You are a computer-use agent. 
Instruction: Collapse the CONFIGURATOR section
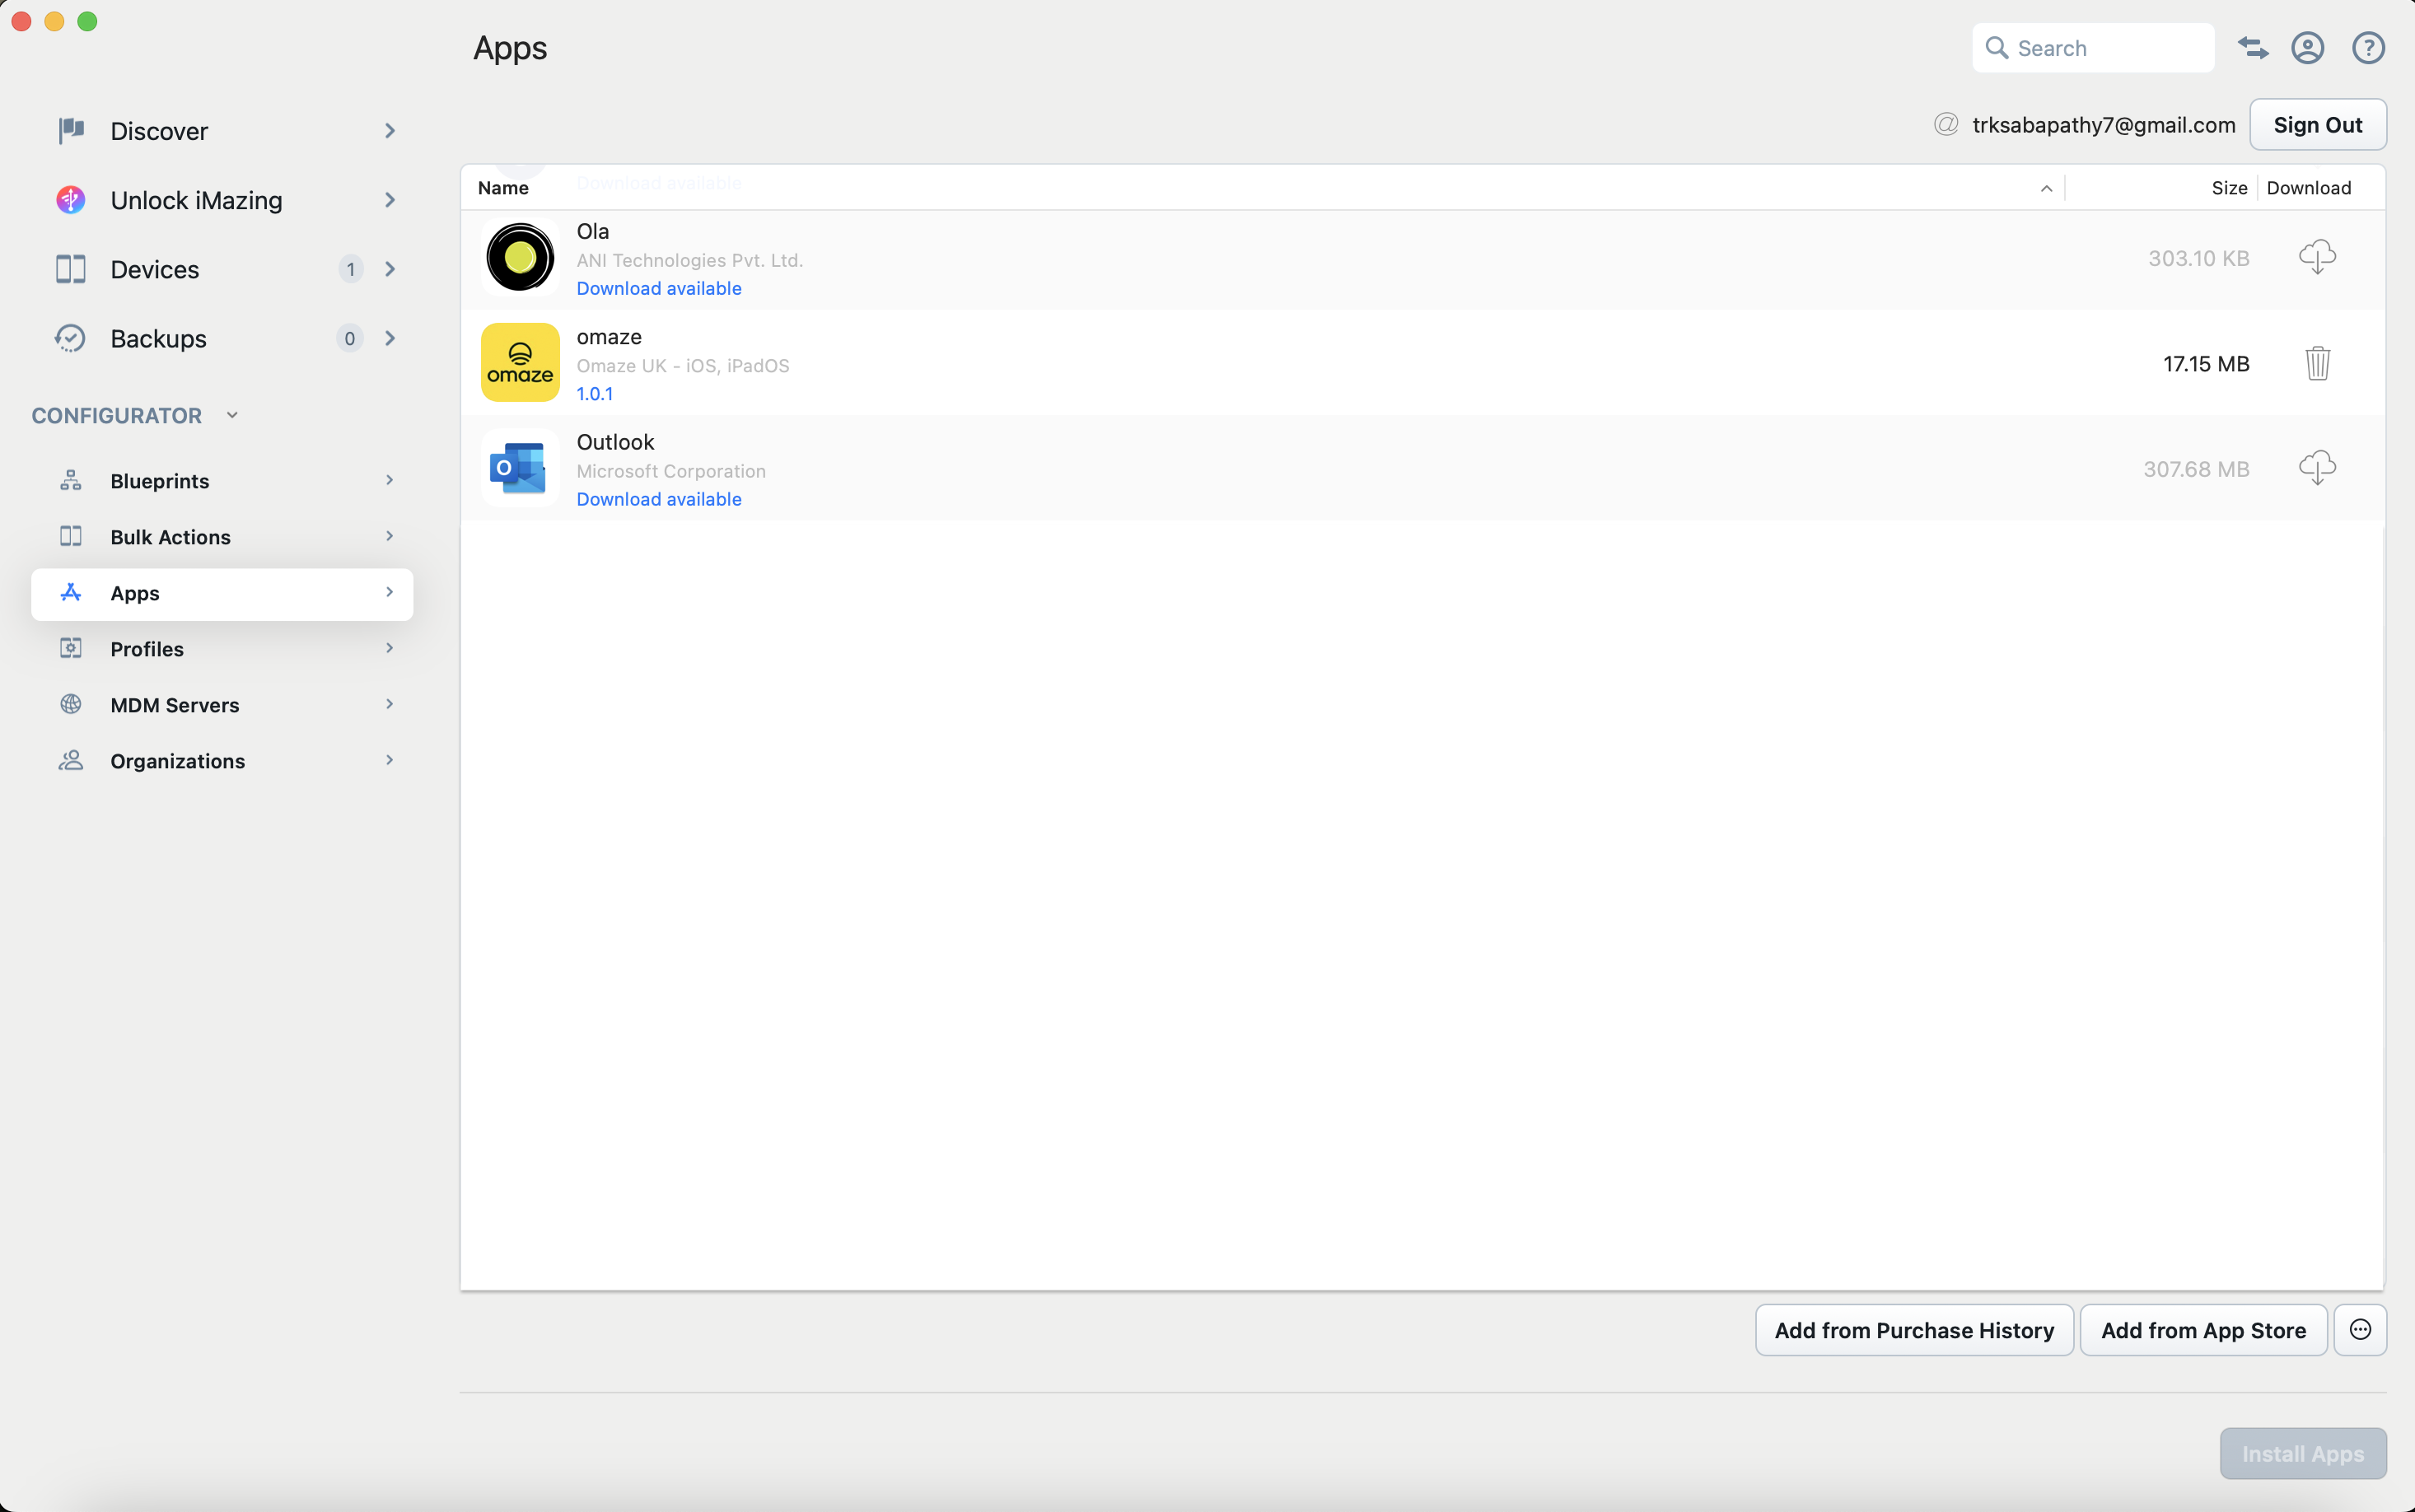[x=232, y=415]
